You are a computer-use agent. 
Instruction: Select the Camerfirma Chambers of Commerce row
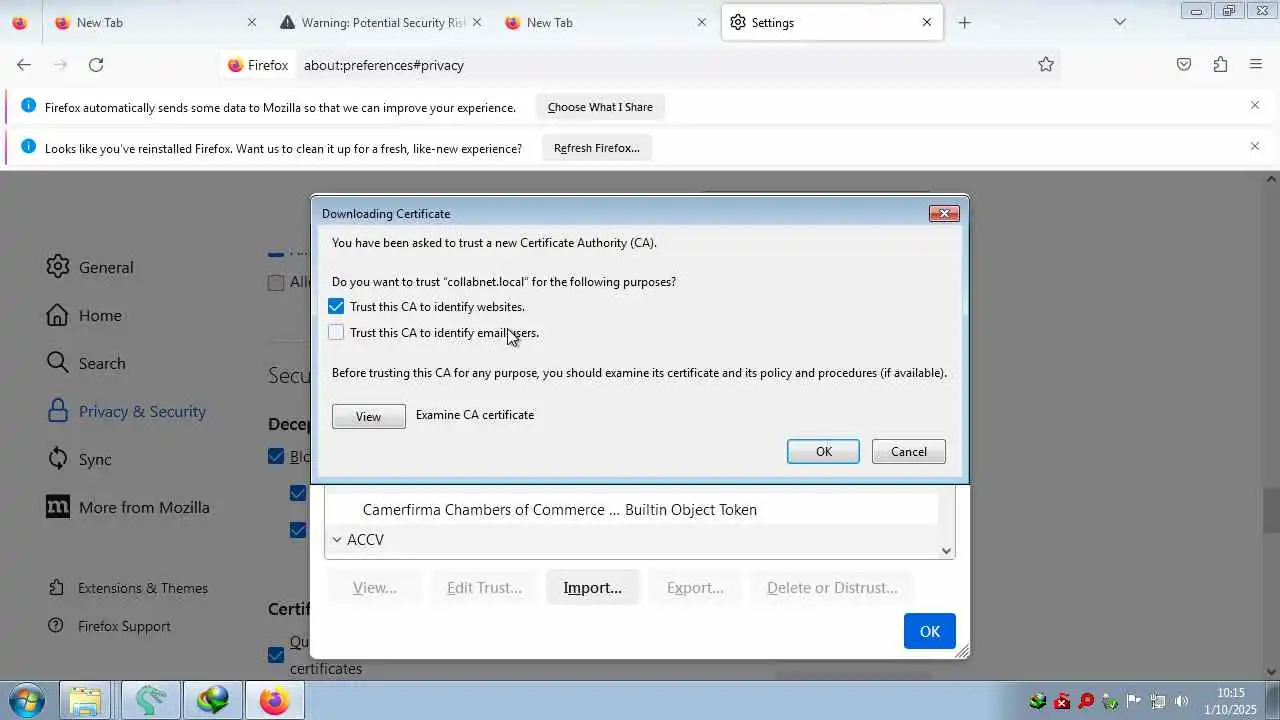631,509
